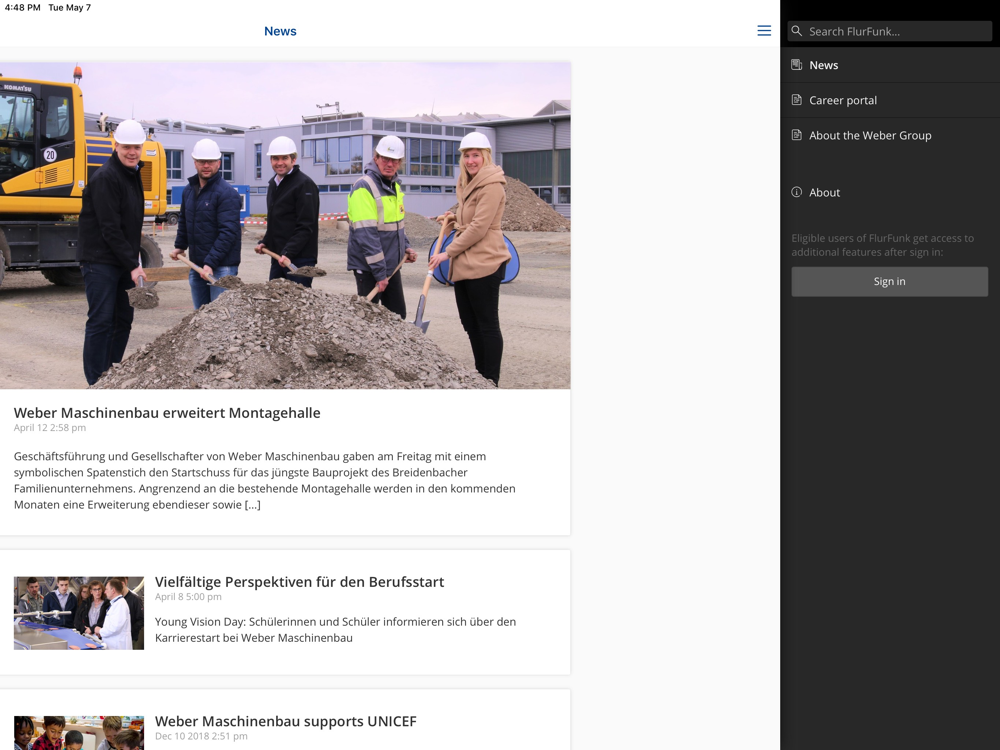Image resolution: width=1000 pixels, height=750 pixels.
Task: Open About the Weber Group page
Action: [870, 135]
